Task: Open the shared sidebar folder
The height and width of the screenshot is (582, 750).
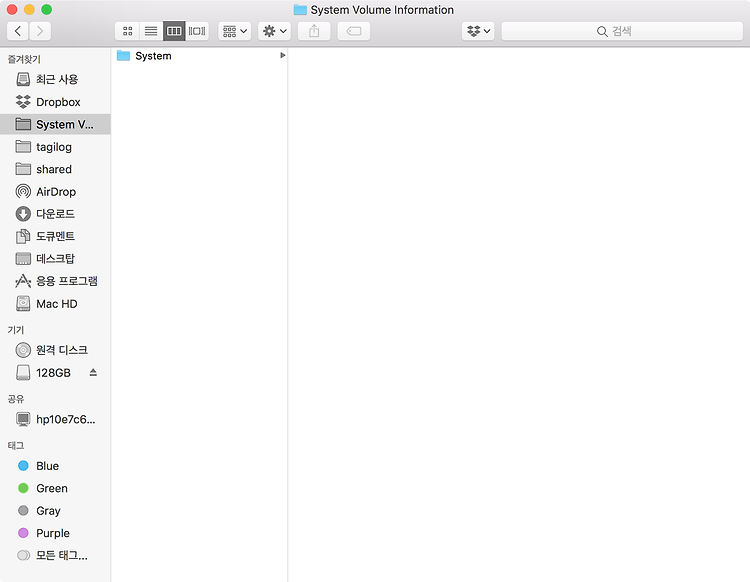Action: pos(55,169)
